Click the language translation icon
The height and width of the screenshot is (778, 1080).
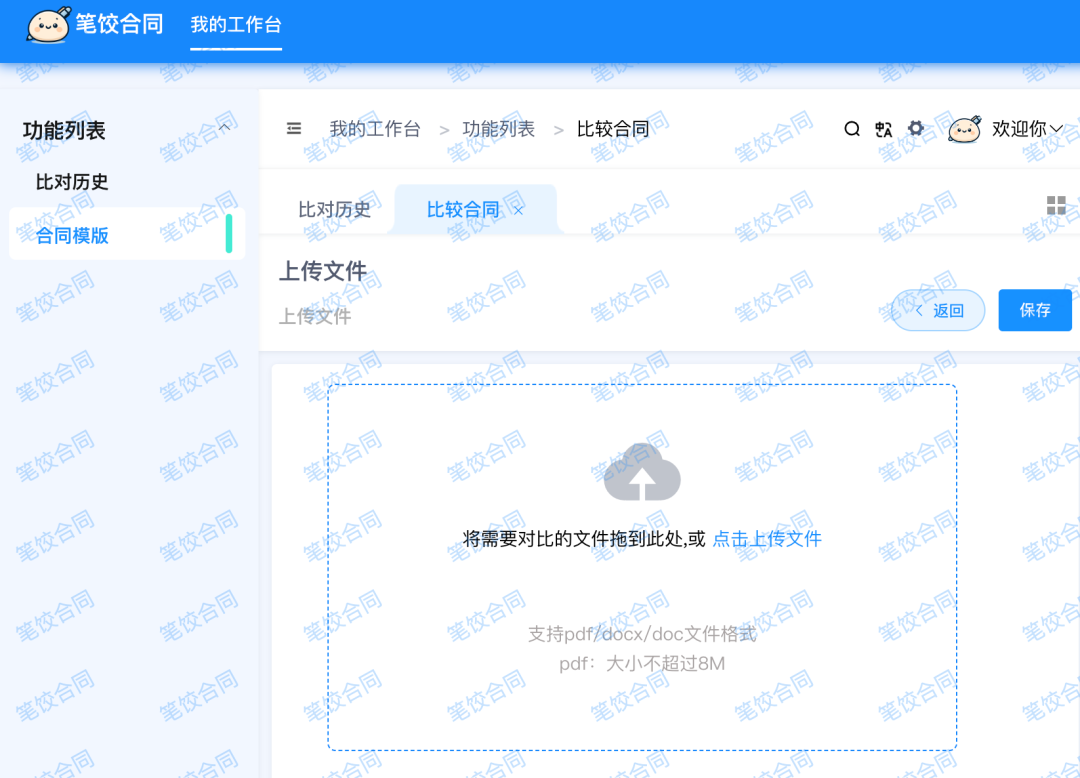[x=883, y=128]
